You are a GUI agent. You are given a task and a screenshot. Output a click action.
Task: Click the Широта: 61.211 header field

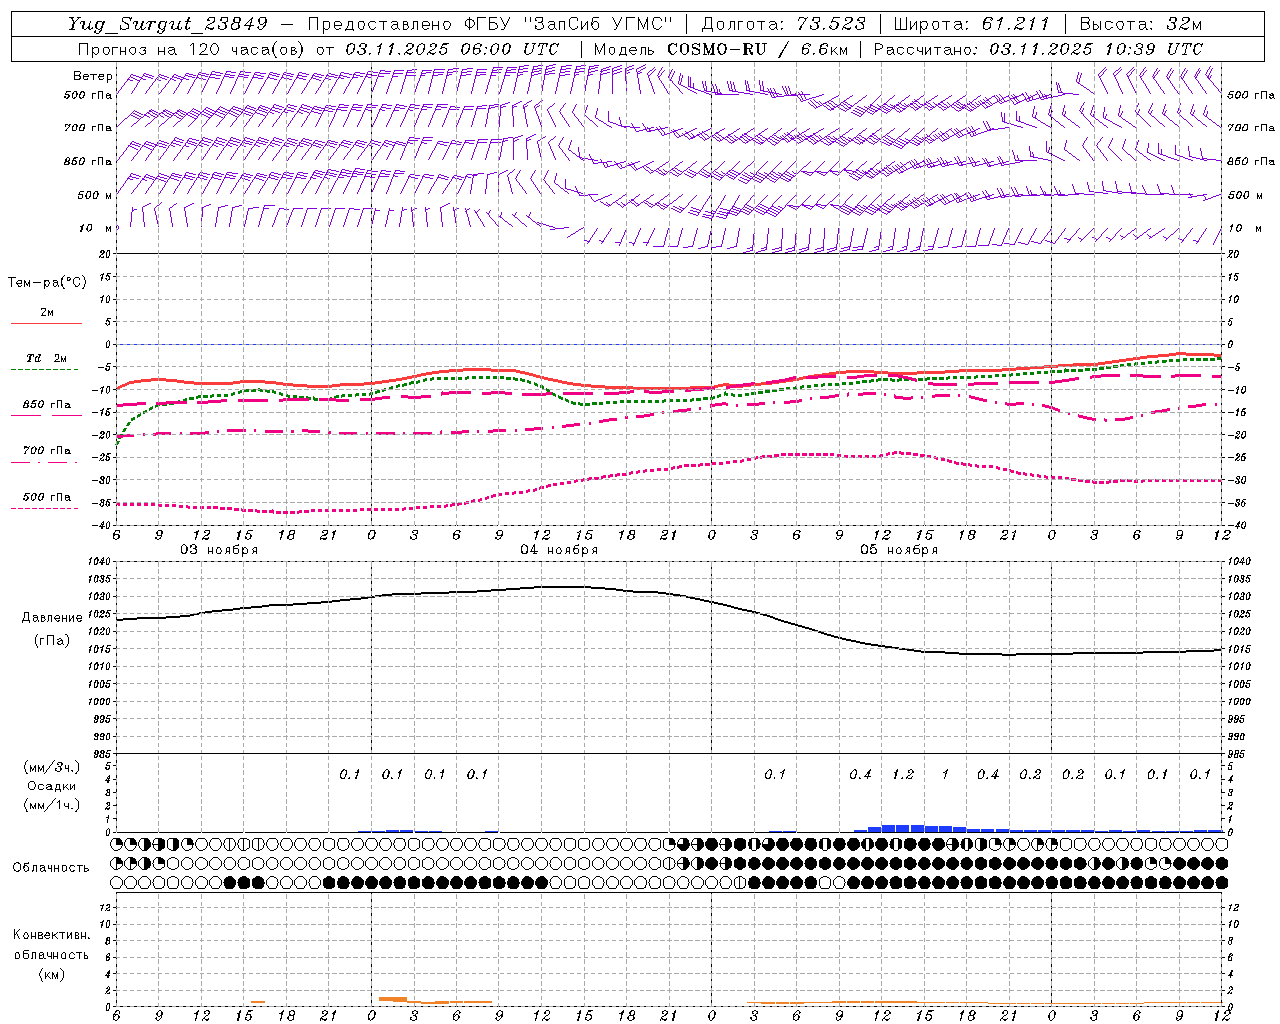point(971,24)
